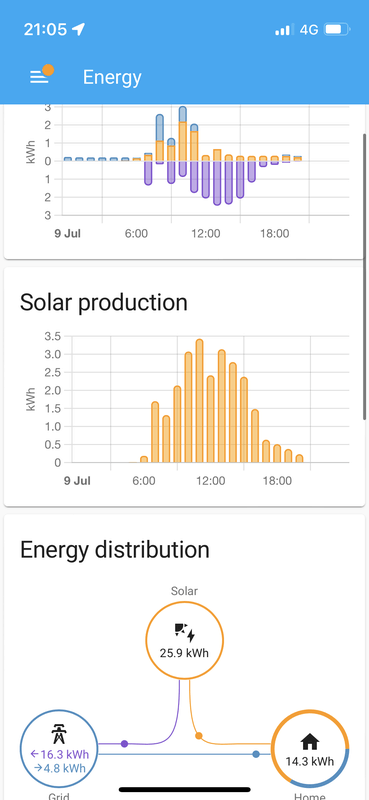
Task: Tap the orange notification dot on menu
Action: (48, 70)
